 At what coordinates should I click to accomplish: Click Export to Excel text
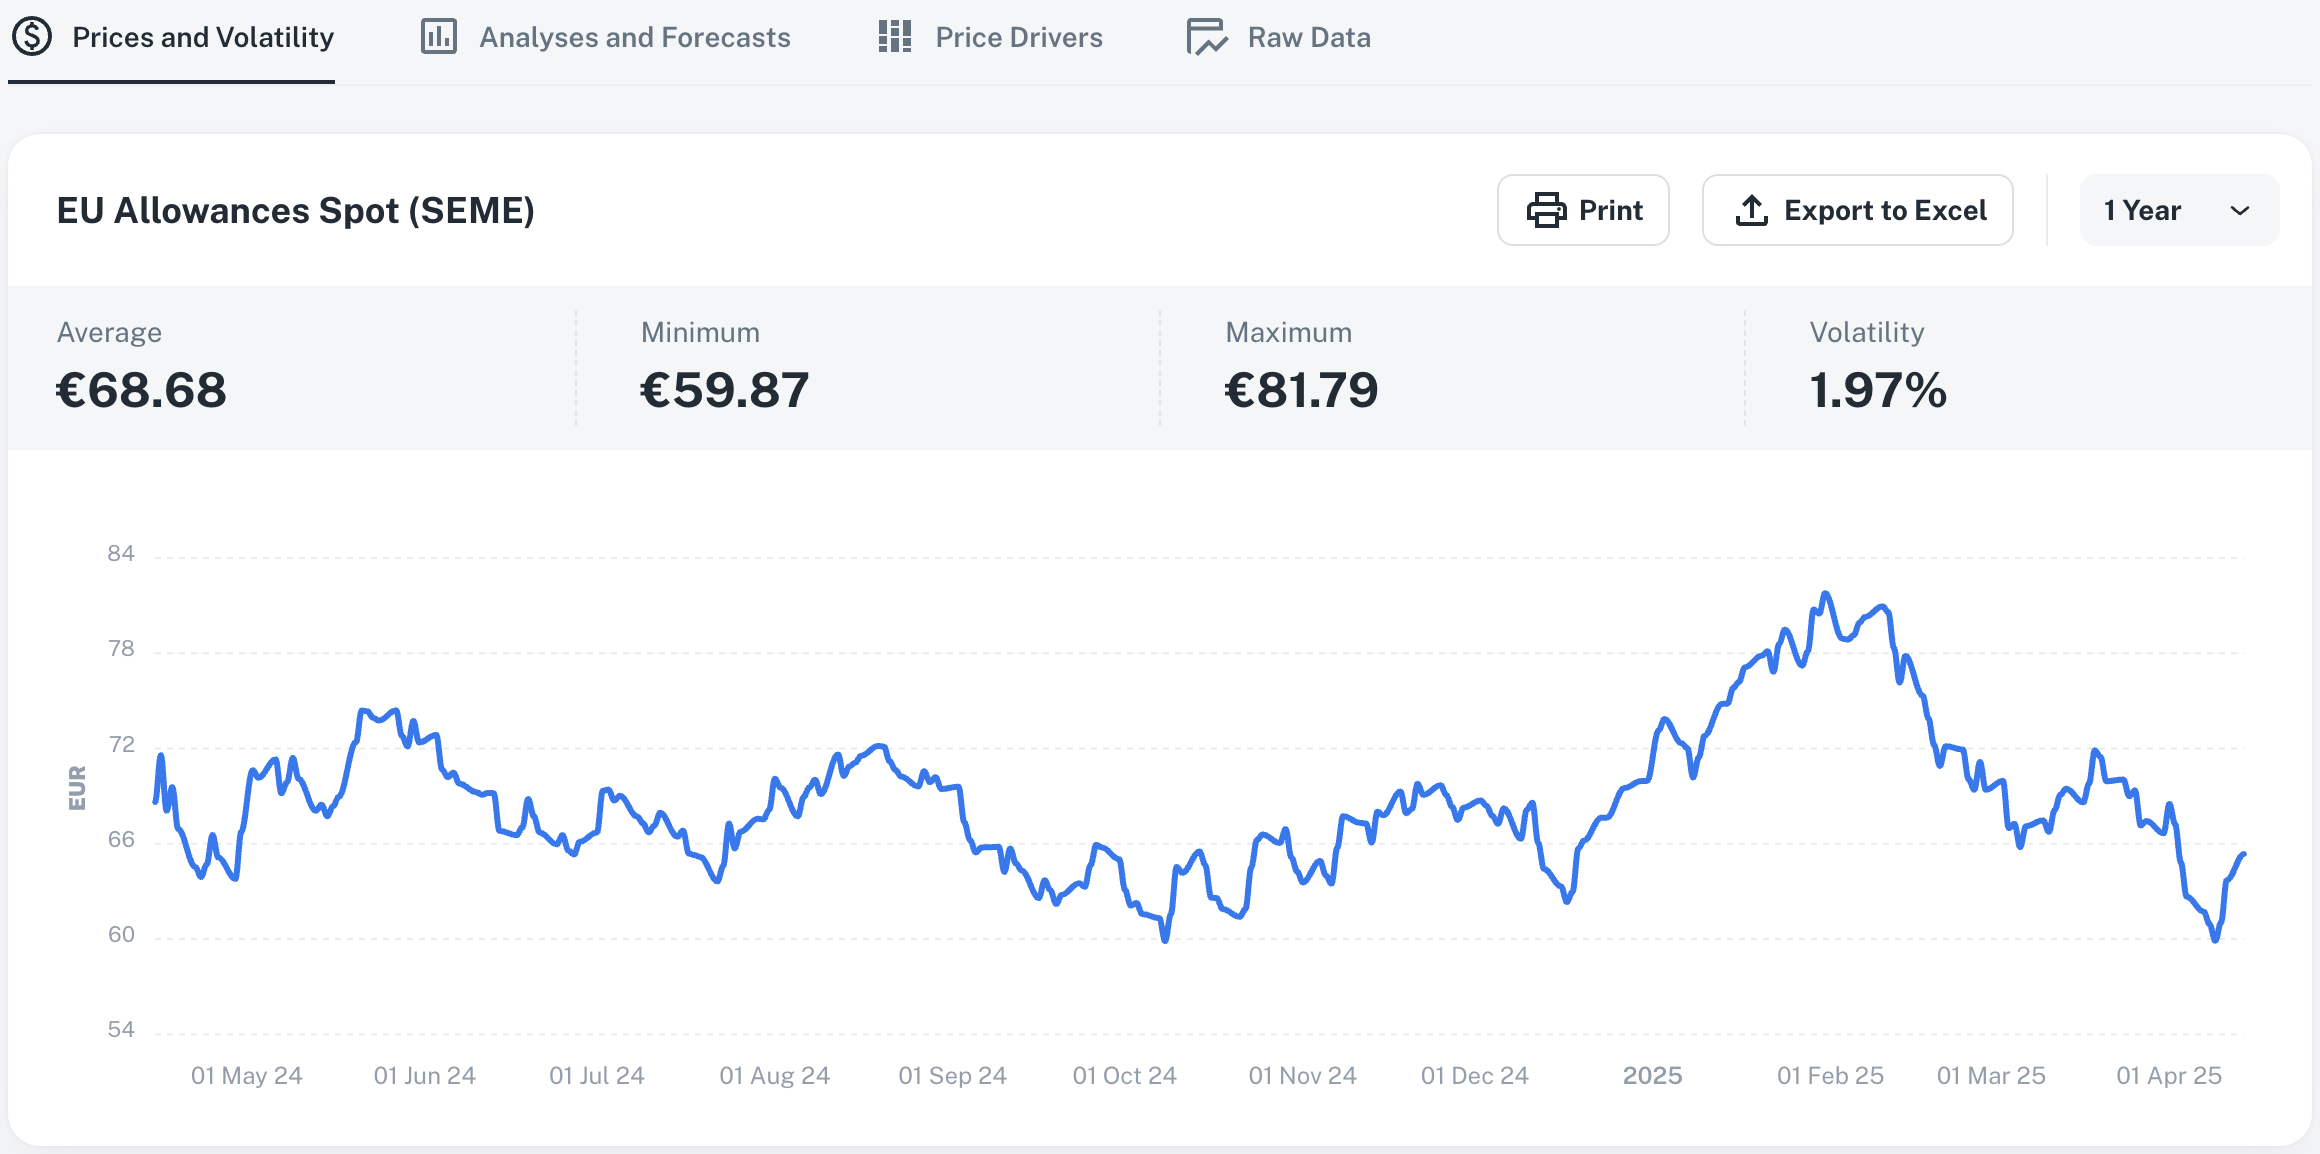pos(1885,210)
